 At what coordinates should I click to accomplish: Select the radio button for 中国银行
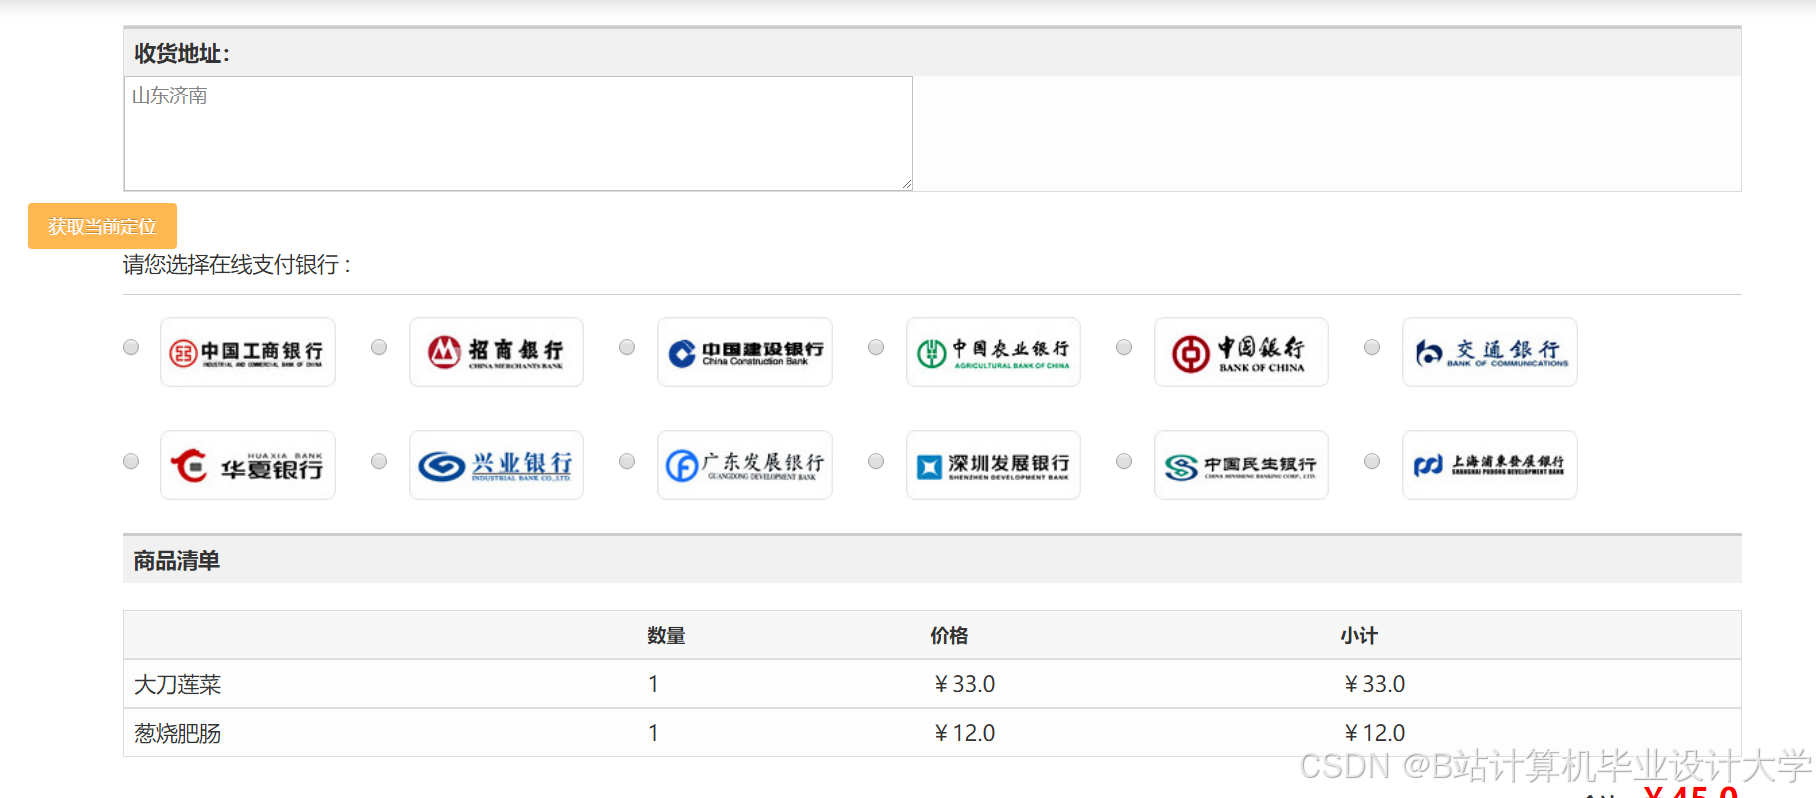[x=1124, y=347]
